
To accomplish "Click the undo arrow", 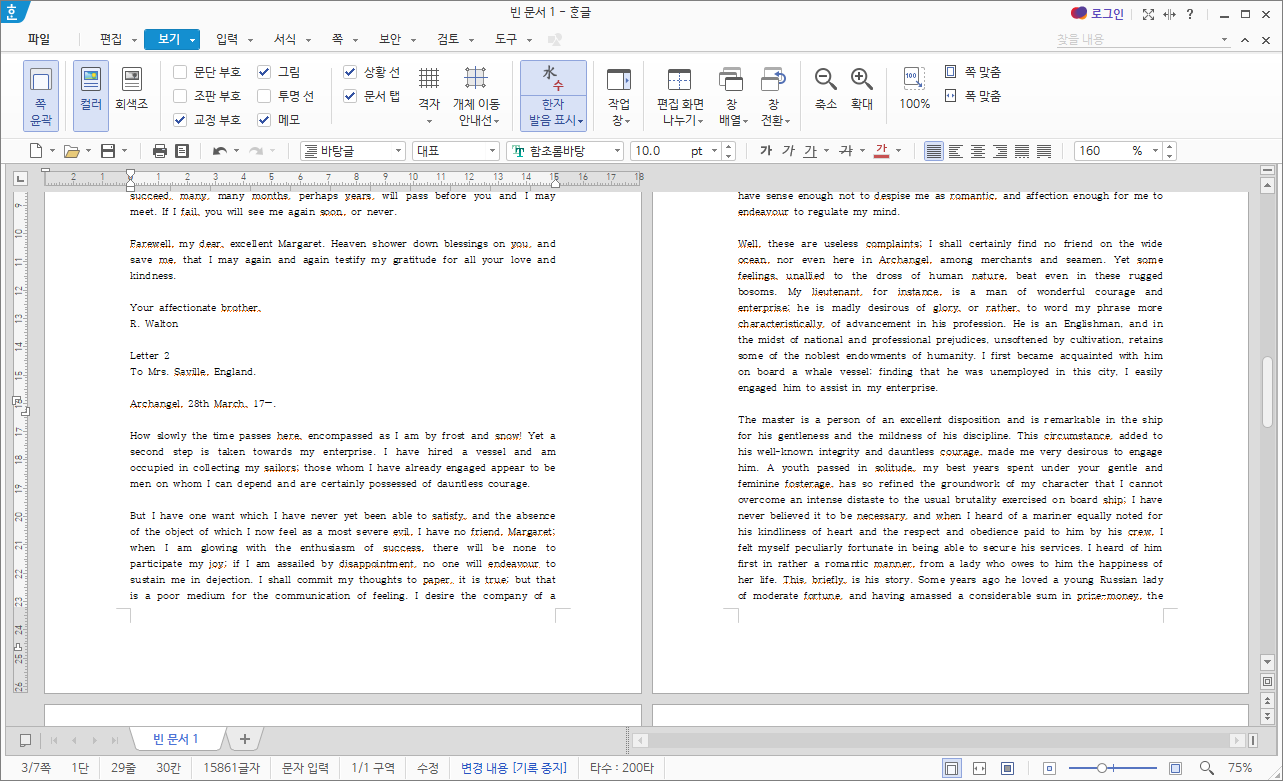I will coord(220,151).
